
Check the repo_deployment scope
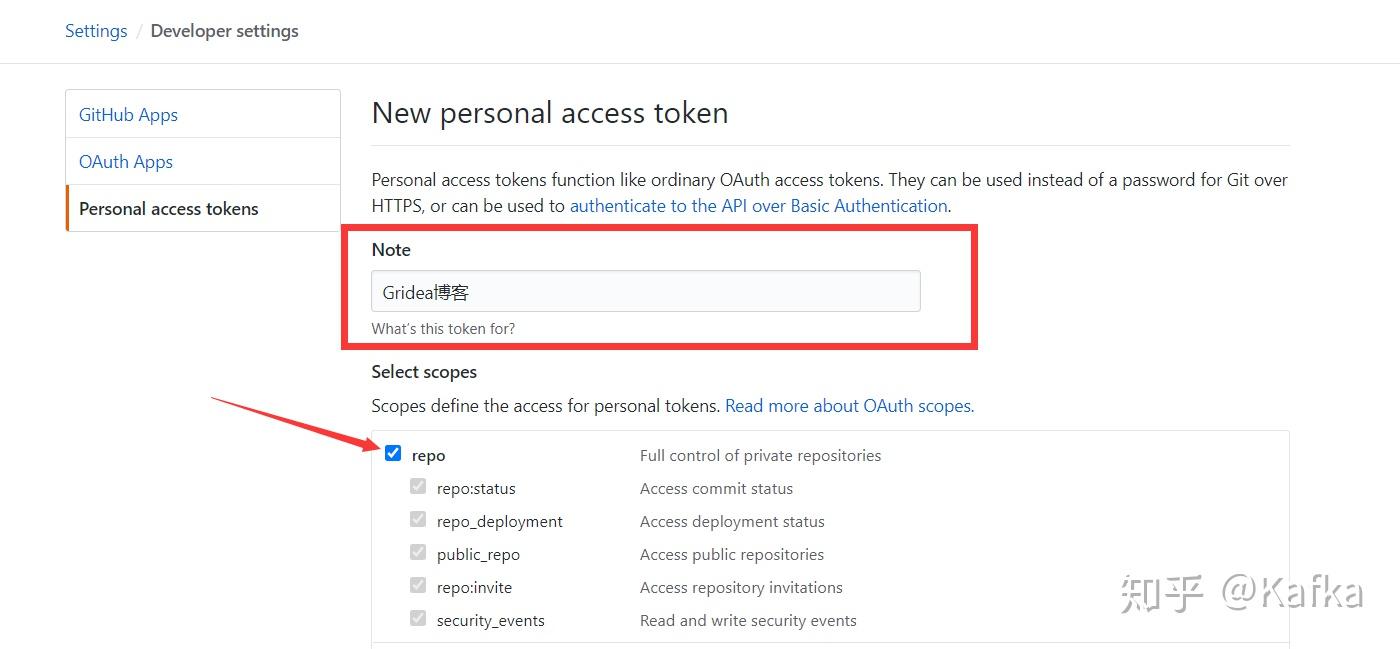click(417, 519)
